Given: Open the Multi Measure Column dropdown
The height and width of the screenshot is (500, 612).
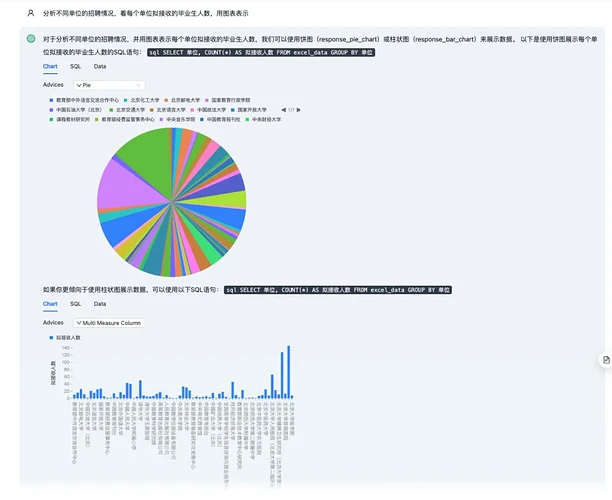Looking at the screenshot, I should (108, 323).
